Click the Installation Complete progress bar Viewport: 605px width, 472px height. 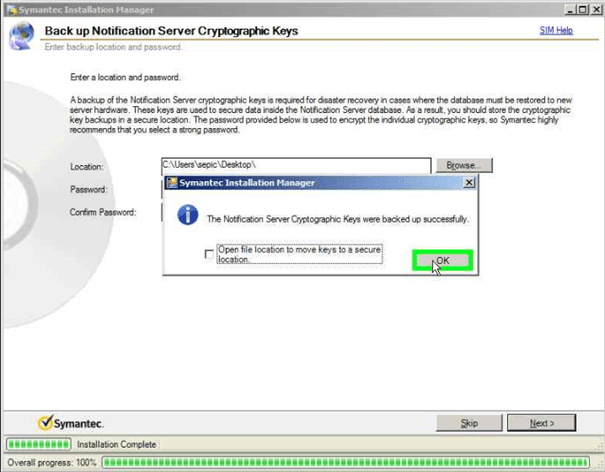[39, 444]
